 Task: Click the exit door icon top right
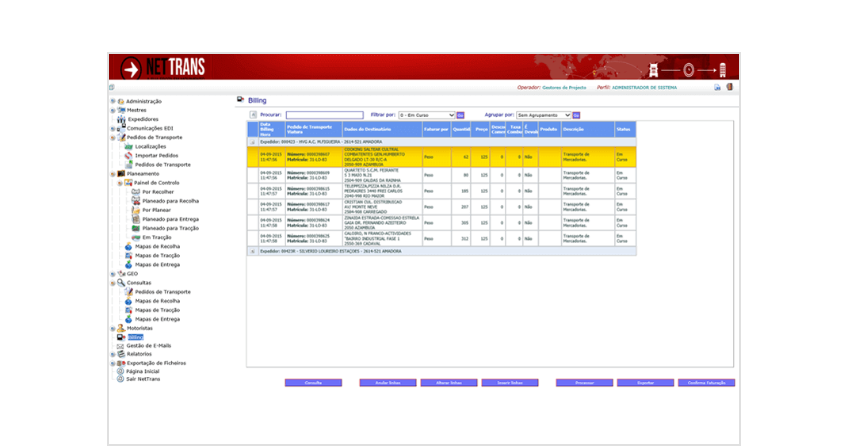729,87
